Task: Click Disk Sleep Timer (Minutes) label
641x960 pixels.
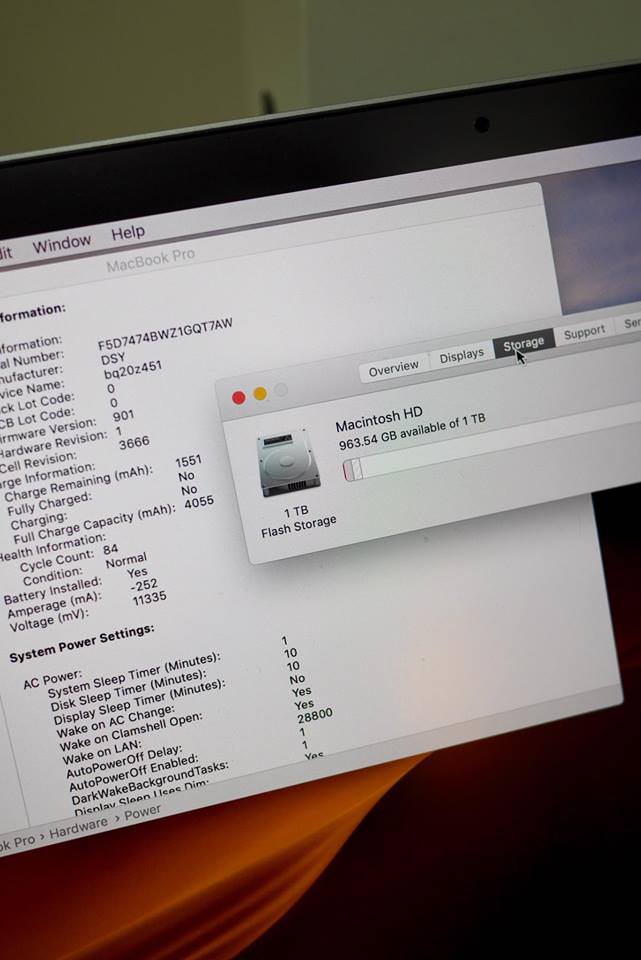Action: point(128,692)
